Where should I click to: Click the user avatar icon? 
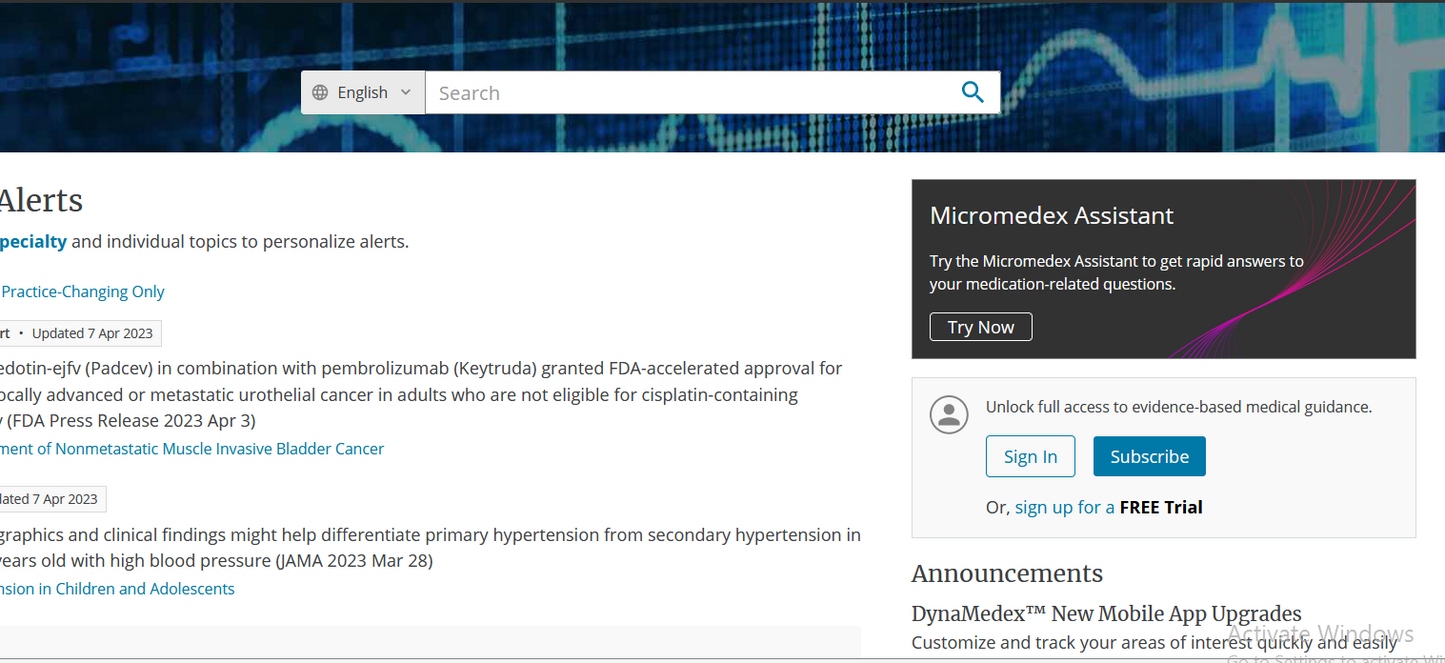[x=949, y=414]
